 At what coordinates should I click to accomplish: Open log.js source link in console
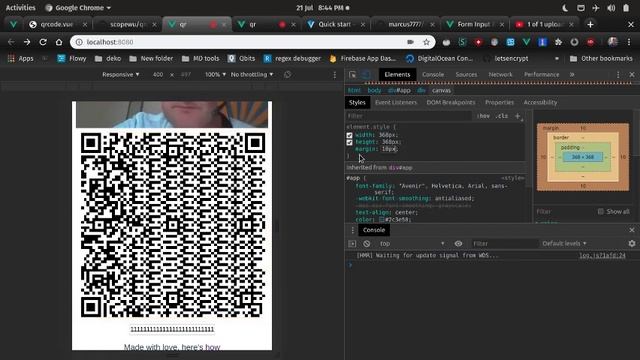[602, 256]
